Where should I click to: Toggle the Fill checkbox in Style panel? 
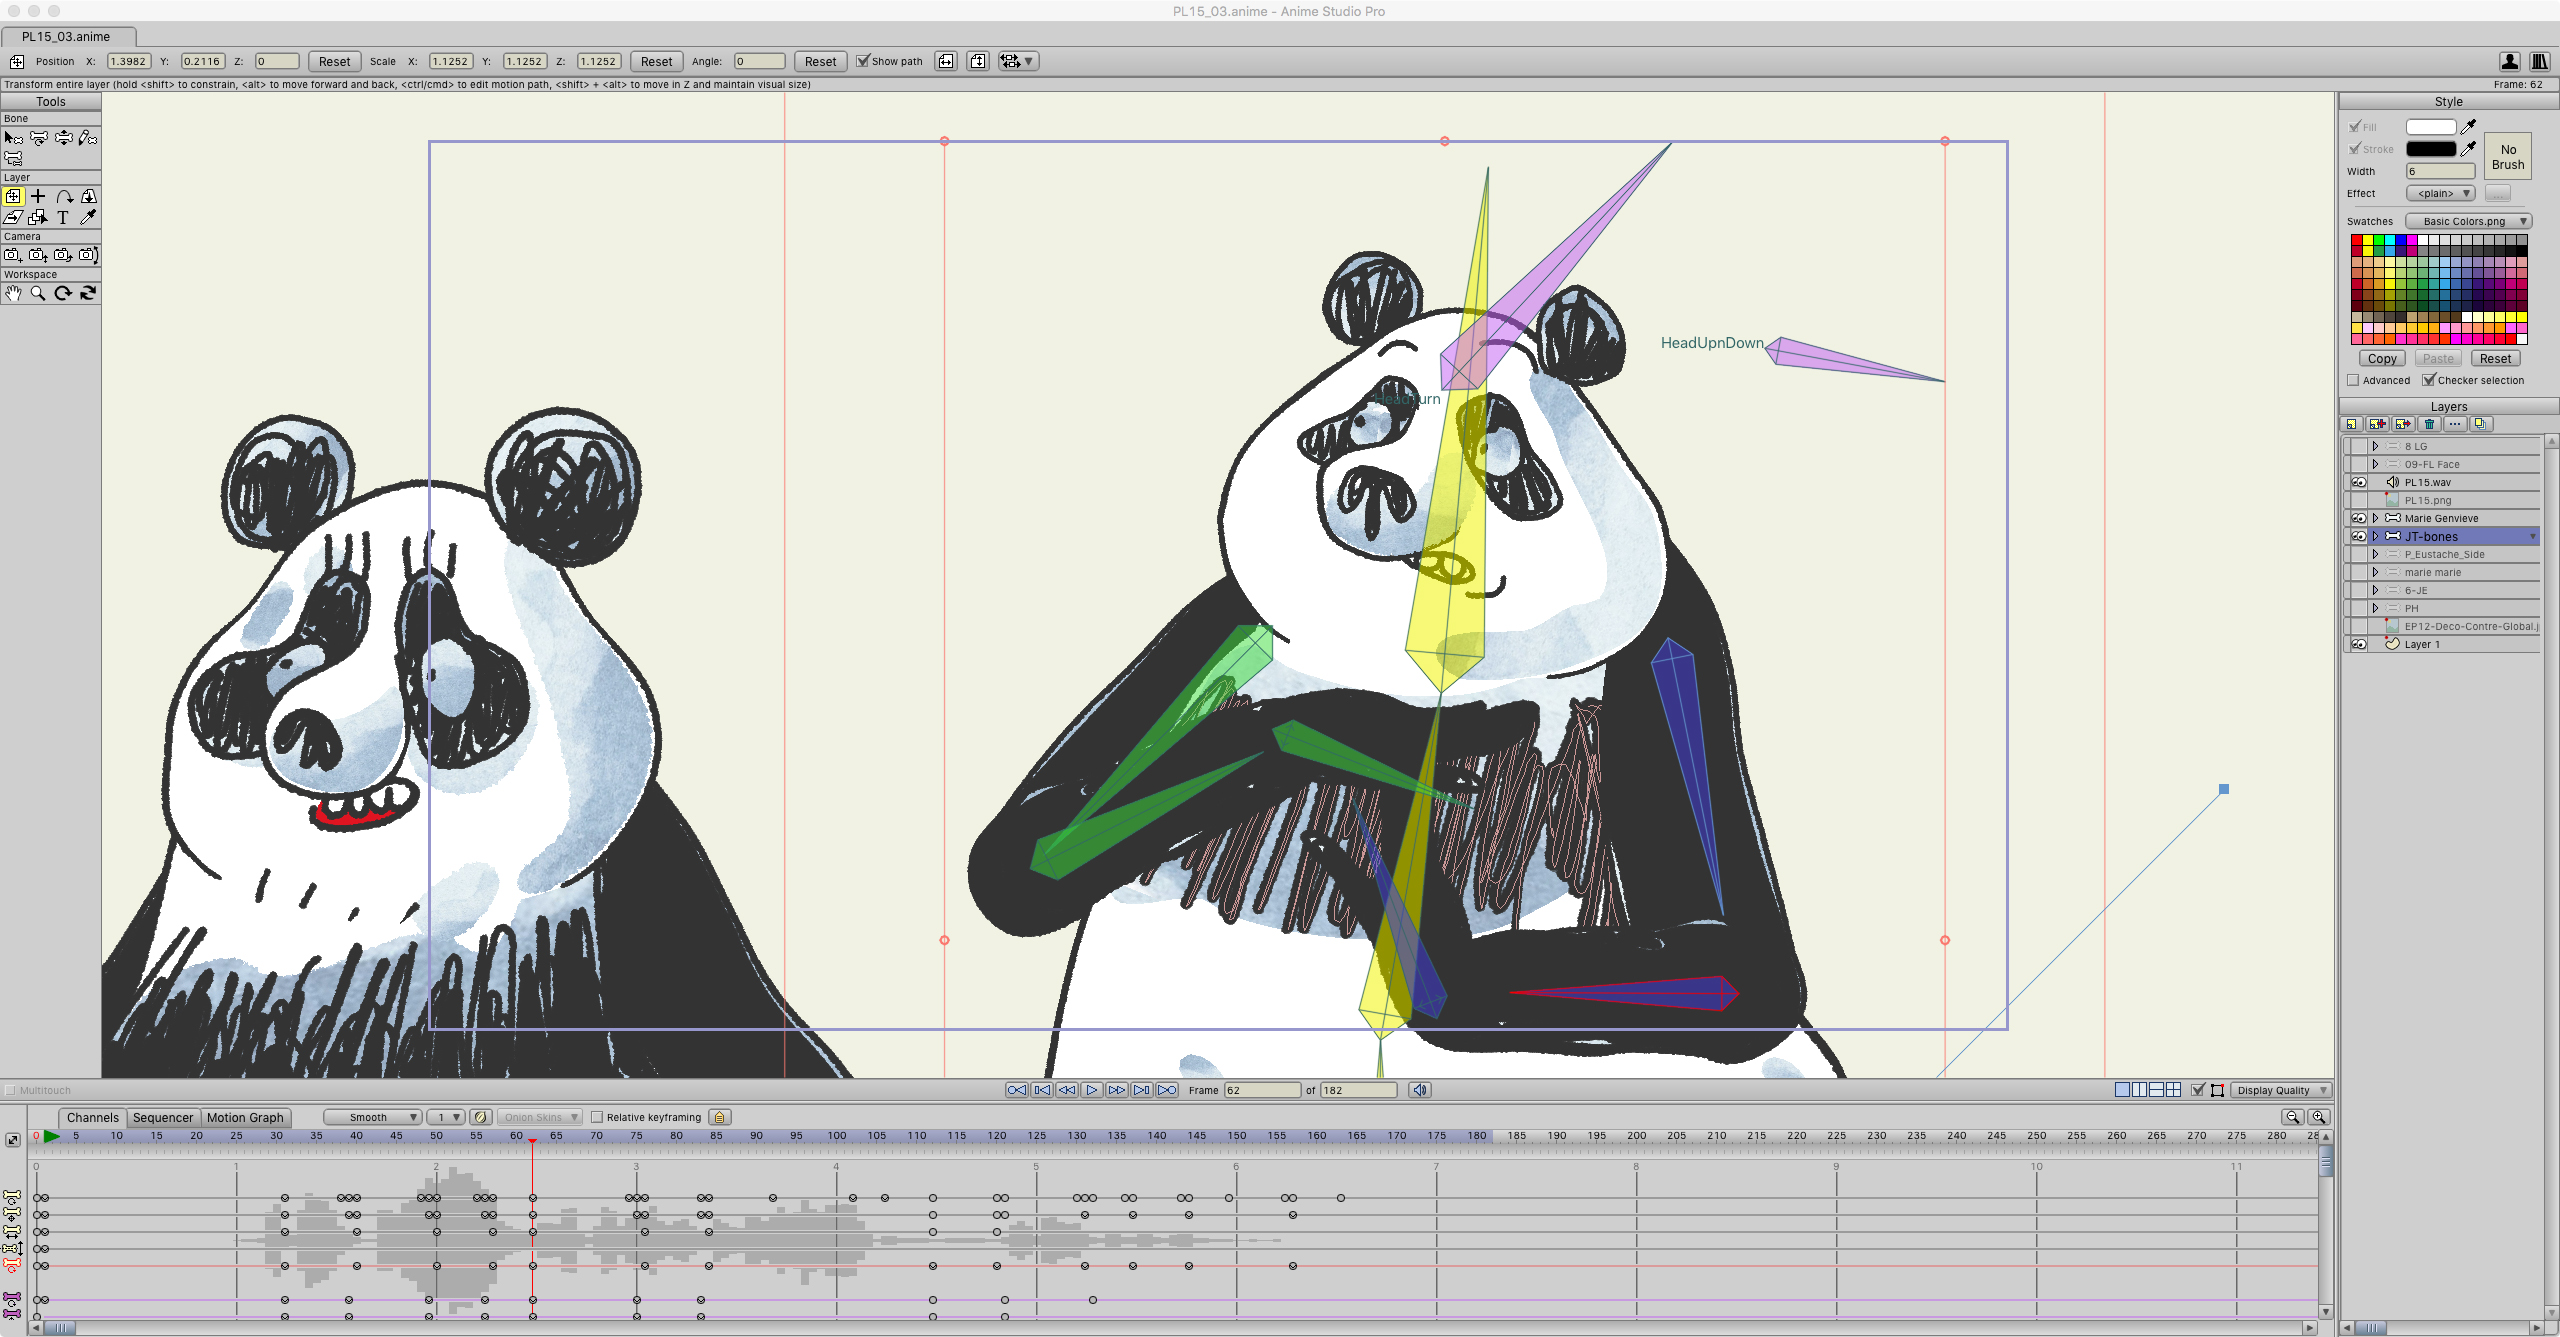click(x=2355, y=127)
